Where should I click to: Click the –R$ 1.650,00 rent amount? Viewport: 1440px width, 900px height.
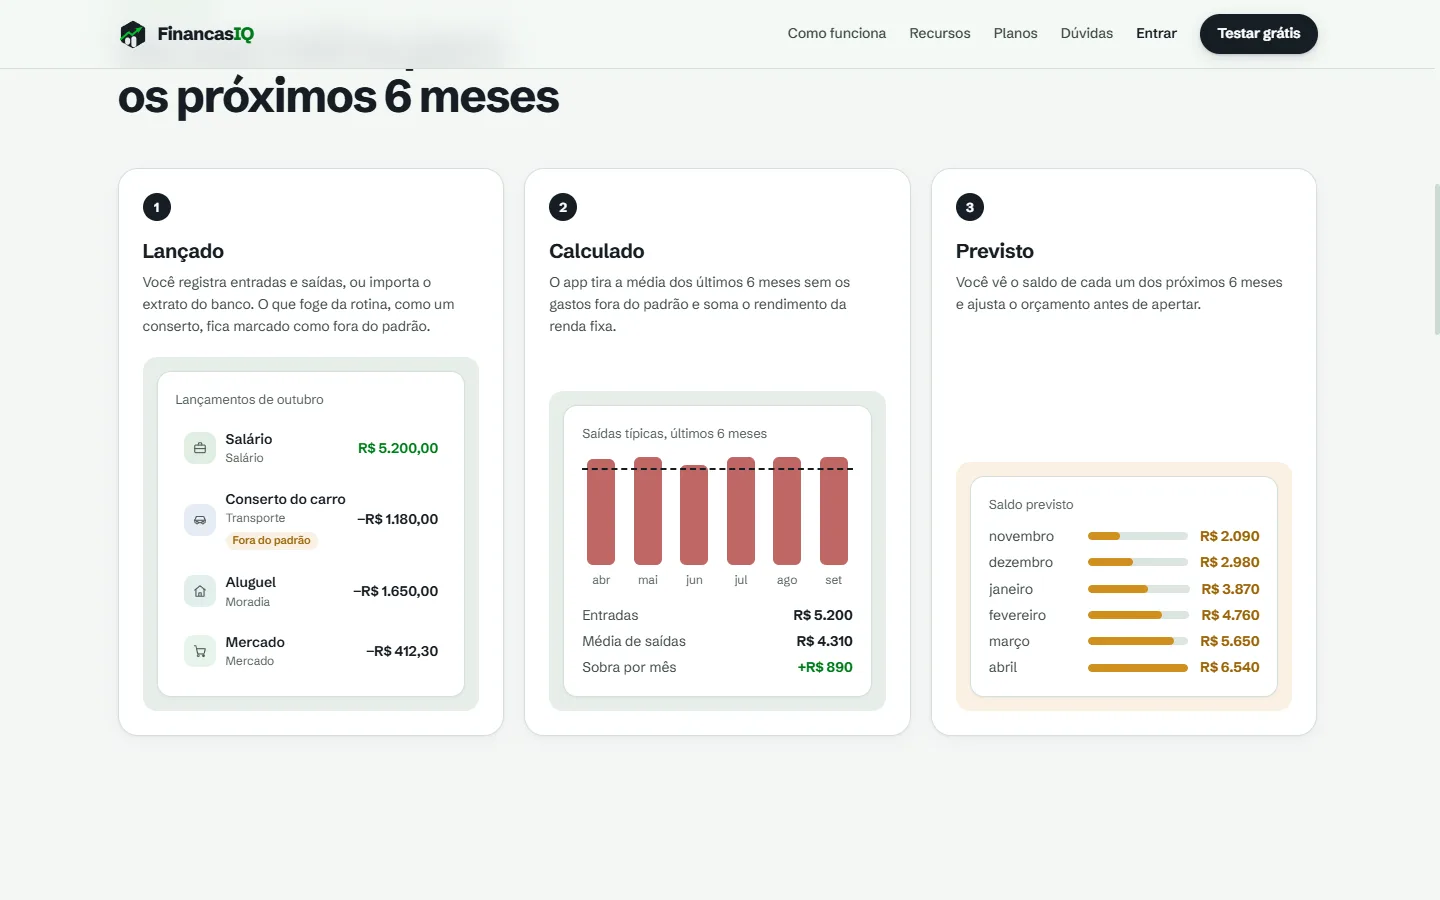(x=395, y=591)
